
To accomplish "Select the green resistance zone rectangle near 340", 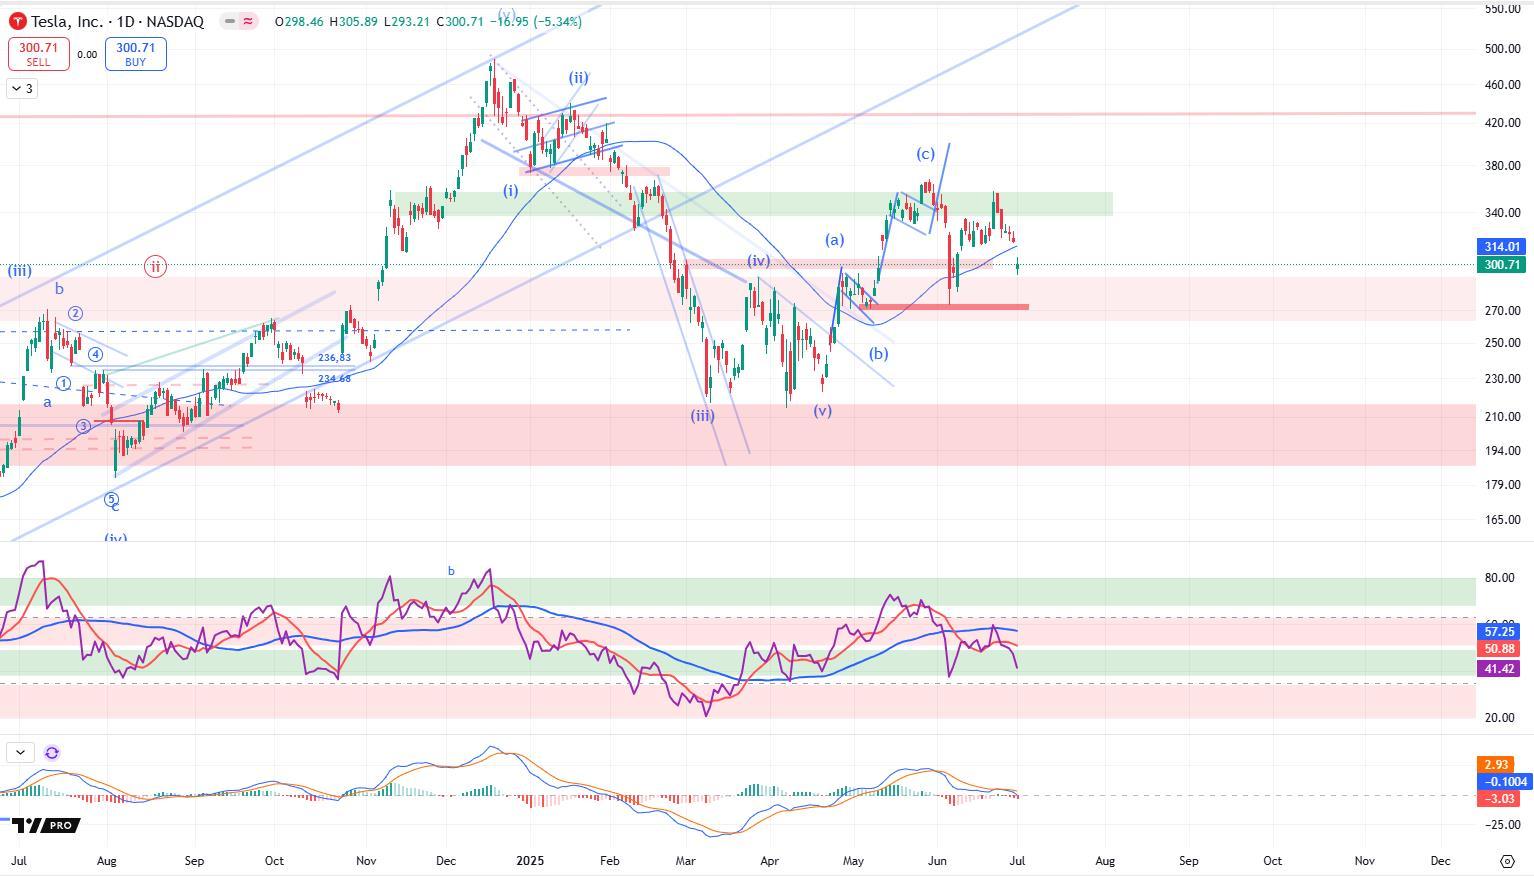I will (x=754, y=204).
